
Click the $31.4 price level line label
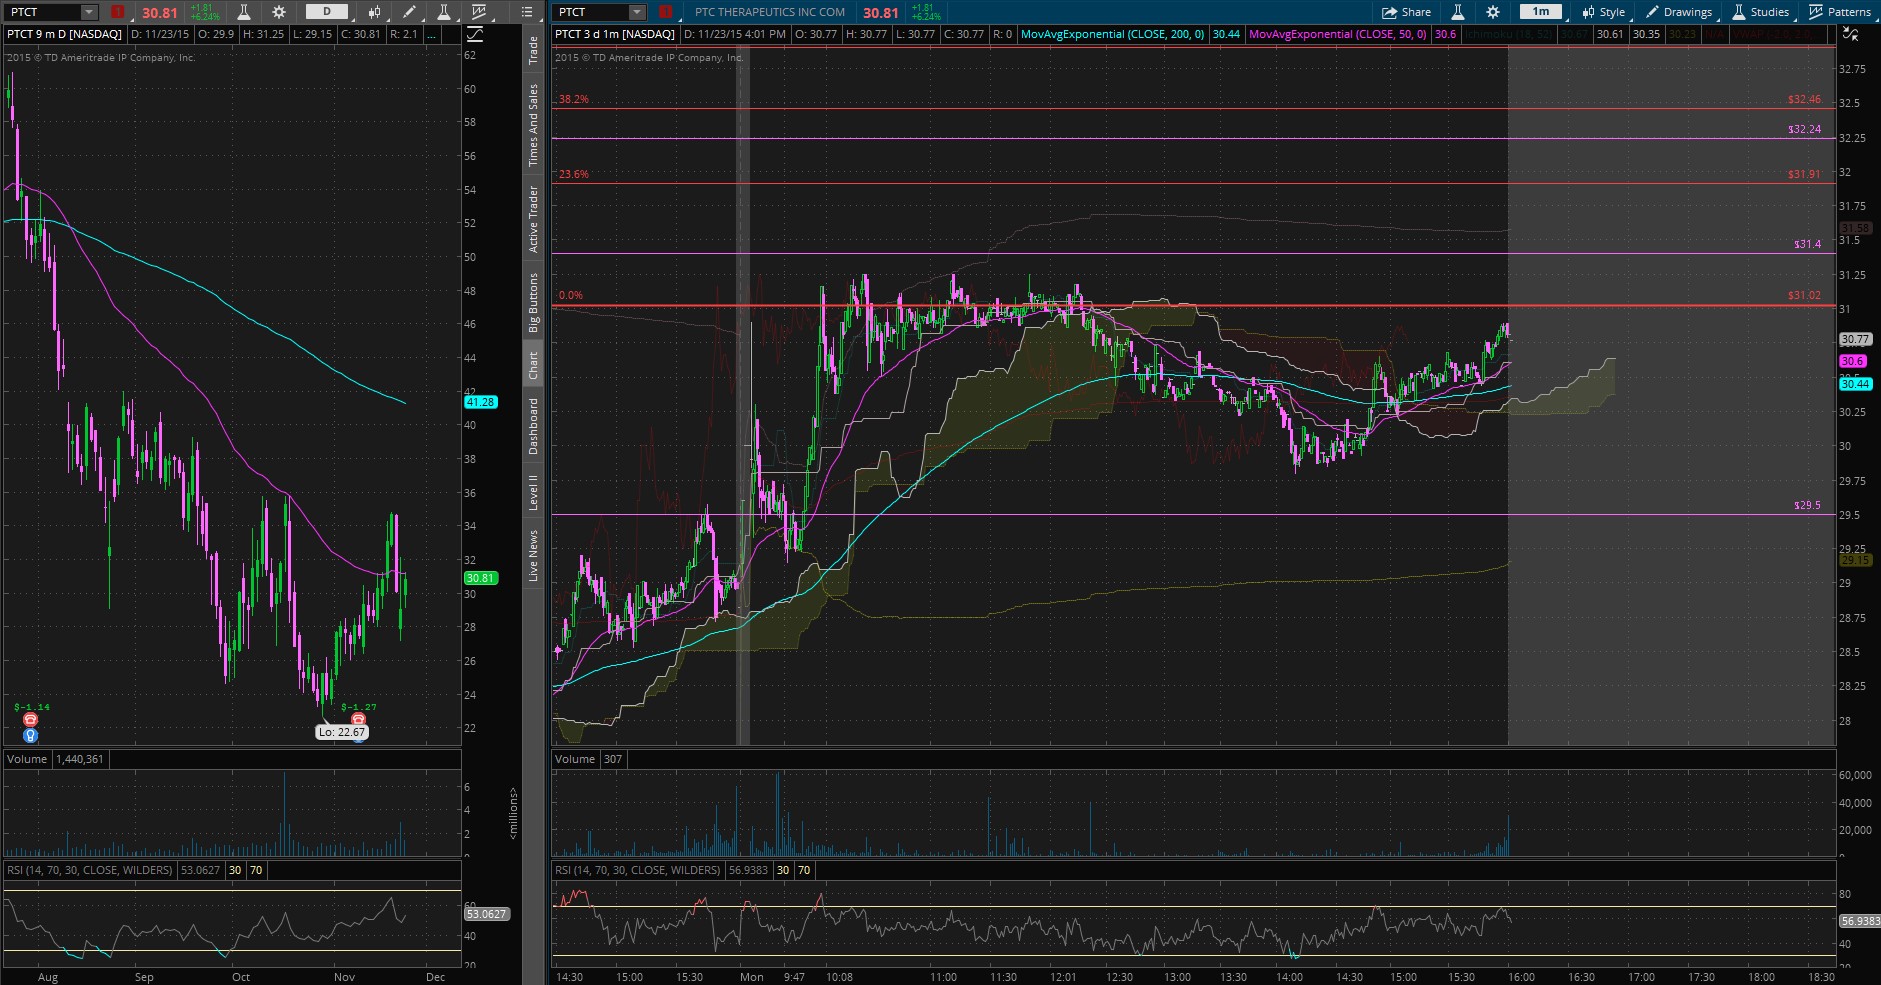pos(1807,244)
